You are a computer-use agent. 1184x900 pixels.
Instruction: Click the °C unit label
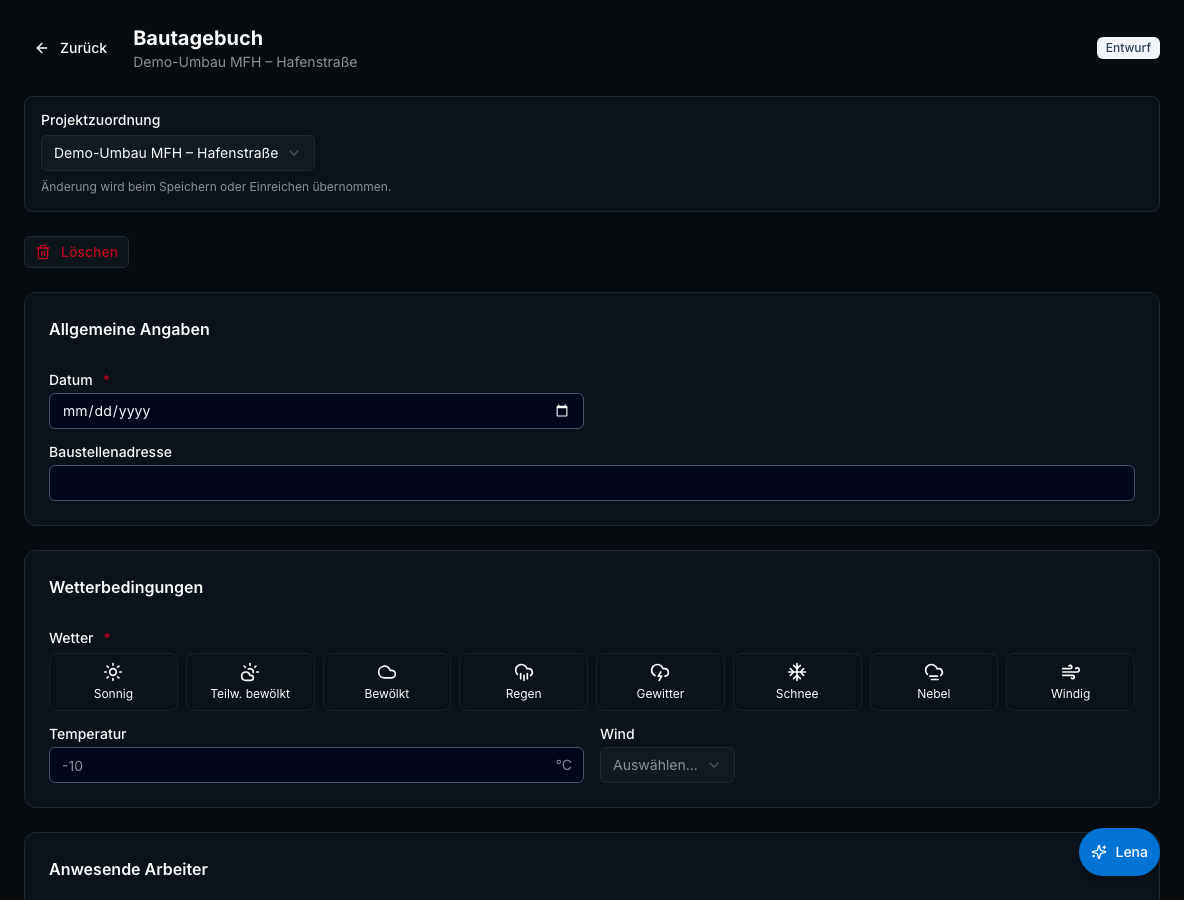563,765
